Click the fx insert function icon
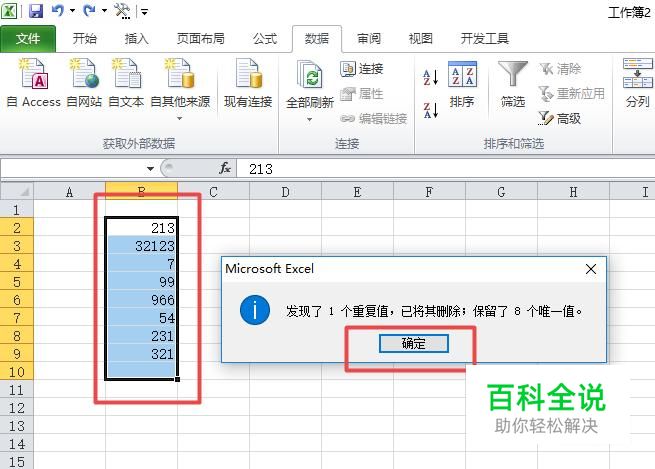Image resolution: width=655 pixels, height=469 pixels. coord(225,168)
